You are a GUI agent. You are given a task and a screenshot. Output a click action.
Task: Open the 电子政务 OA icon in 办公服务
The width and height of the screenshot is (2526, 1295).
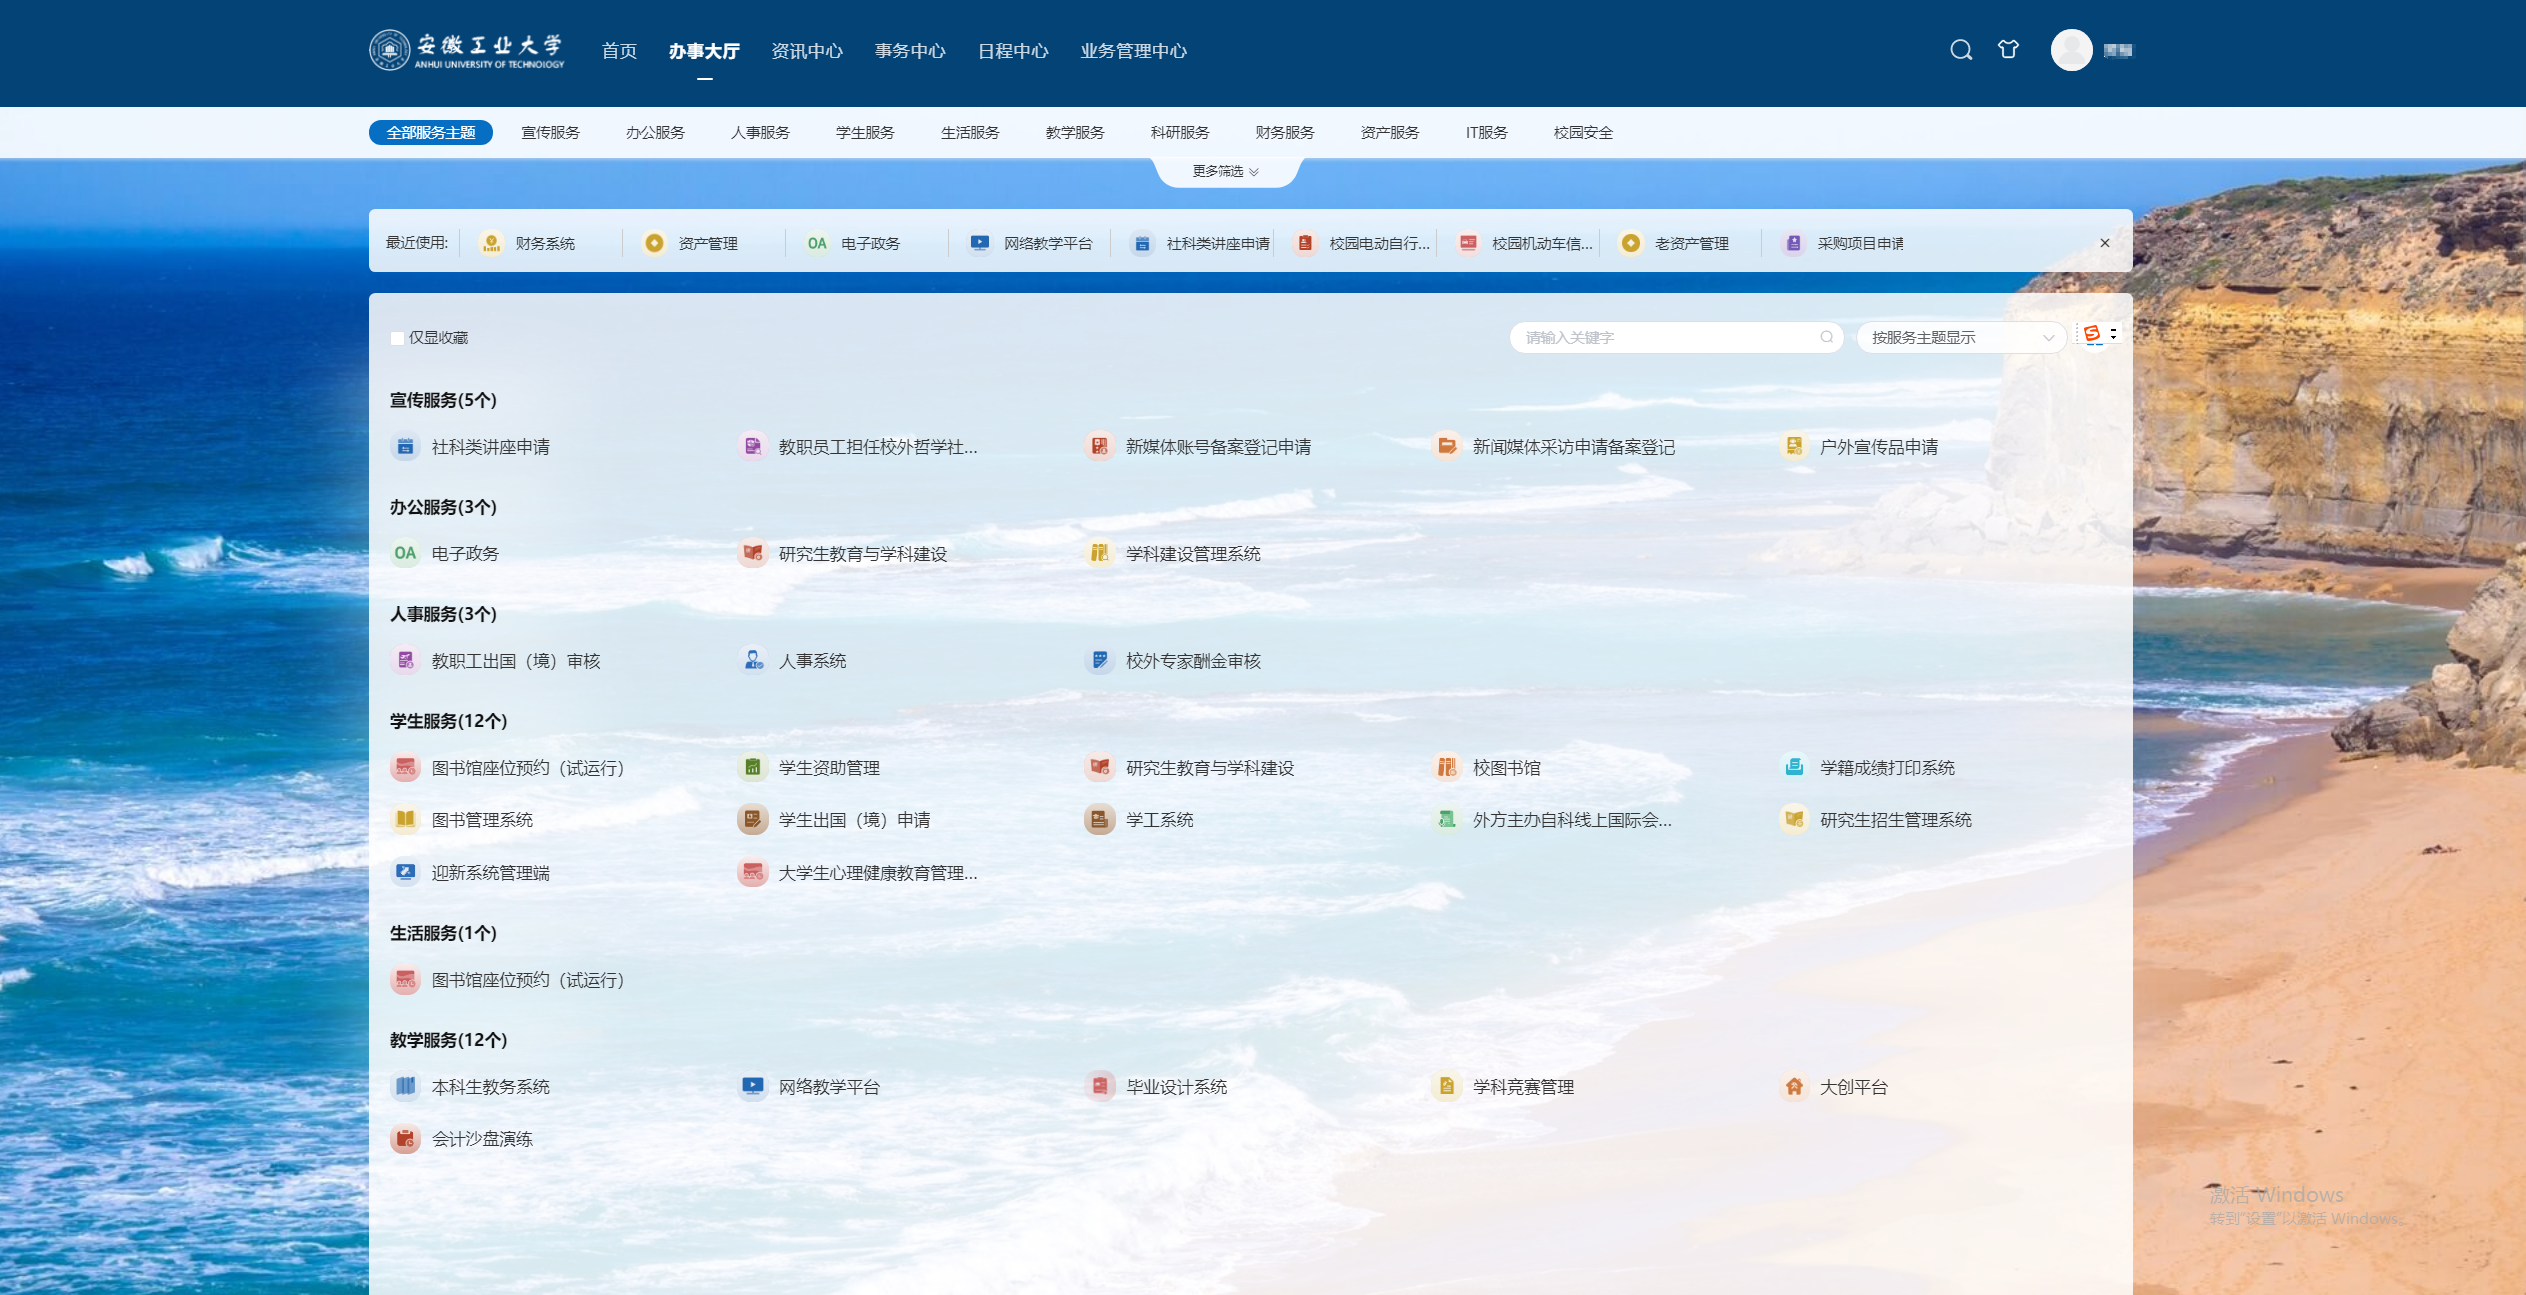click(405, 553)
